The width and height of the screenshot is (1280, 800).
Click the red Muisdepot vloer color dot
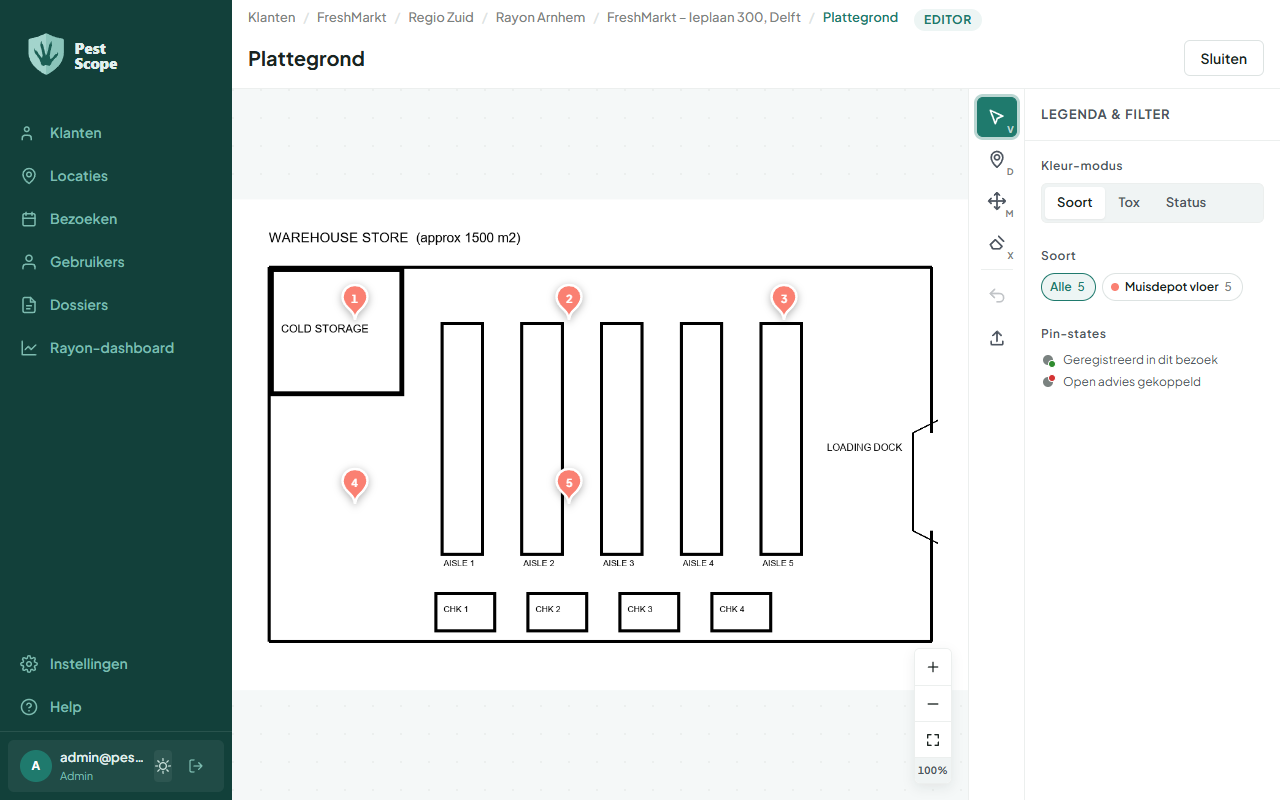click(1115, 287)
